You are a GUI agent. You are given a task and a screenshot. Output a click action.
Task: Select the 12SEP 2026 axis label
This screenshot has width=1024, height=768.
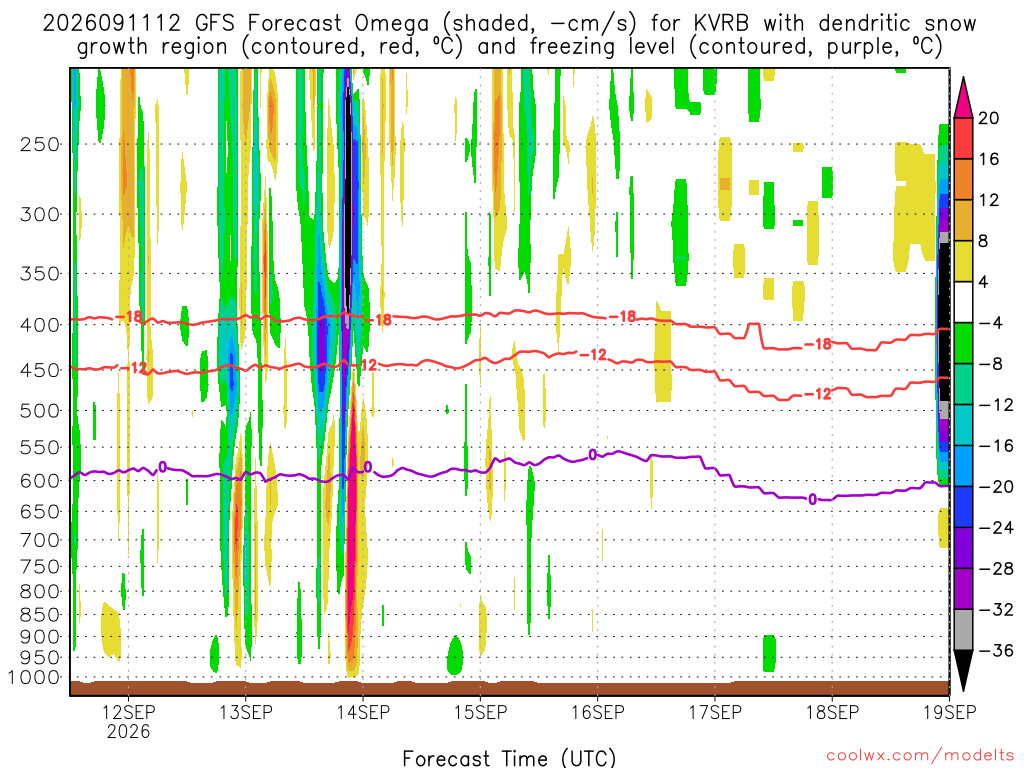pos(129,721)
